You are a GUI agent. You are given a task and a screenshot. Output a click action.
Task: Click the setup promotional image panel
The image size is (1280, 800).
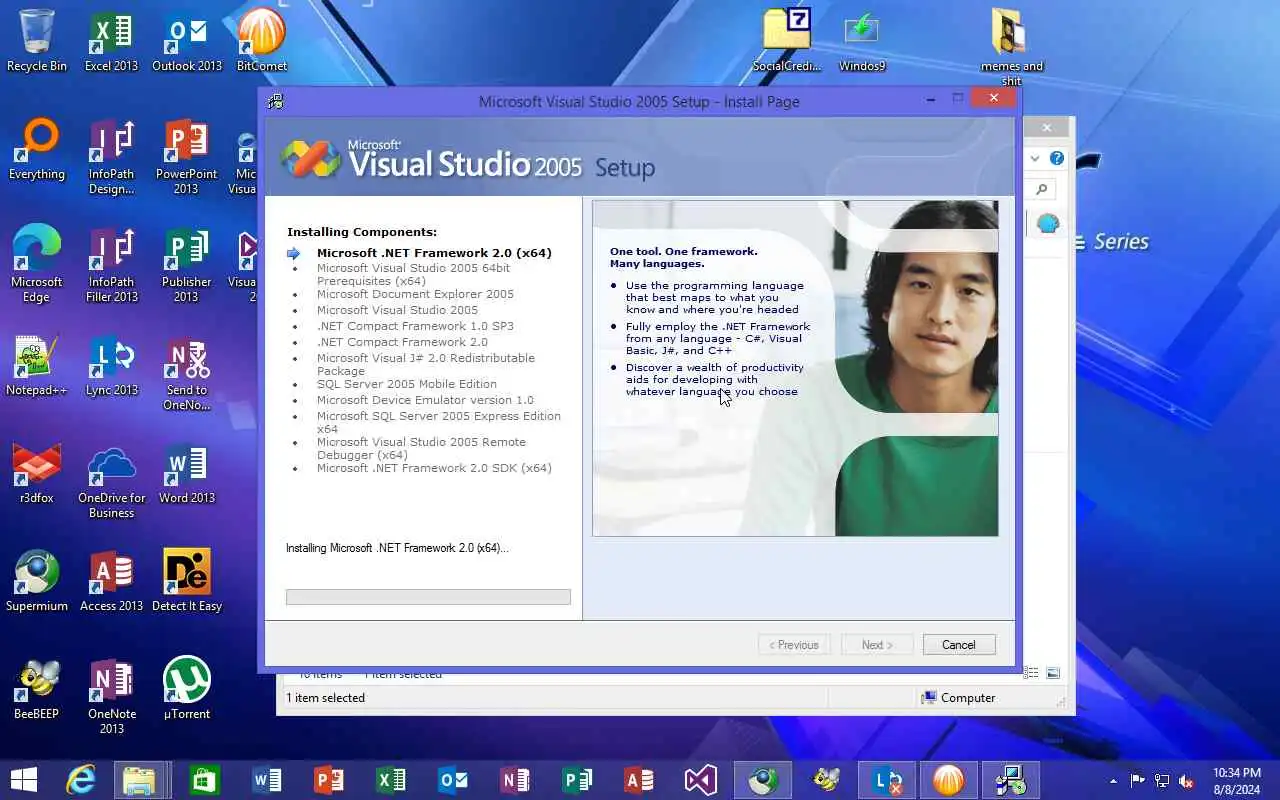795,368
